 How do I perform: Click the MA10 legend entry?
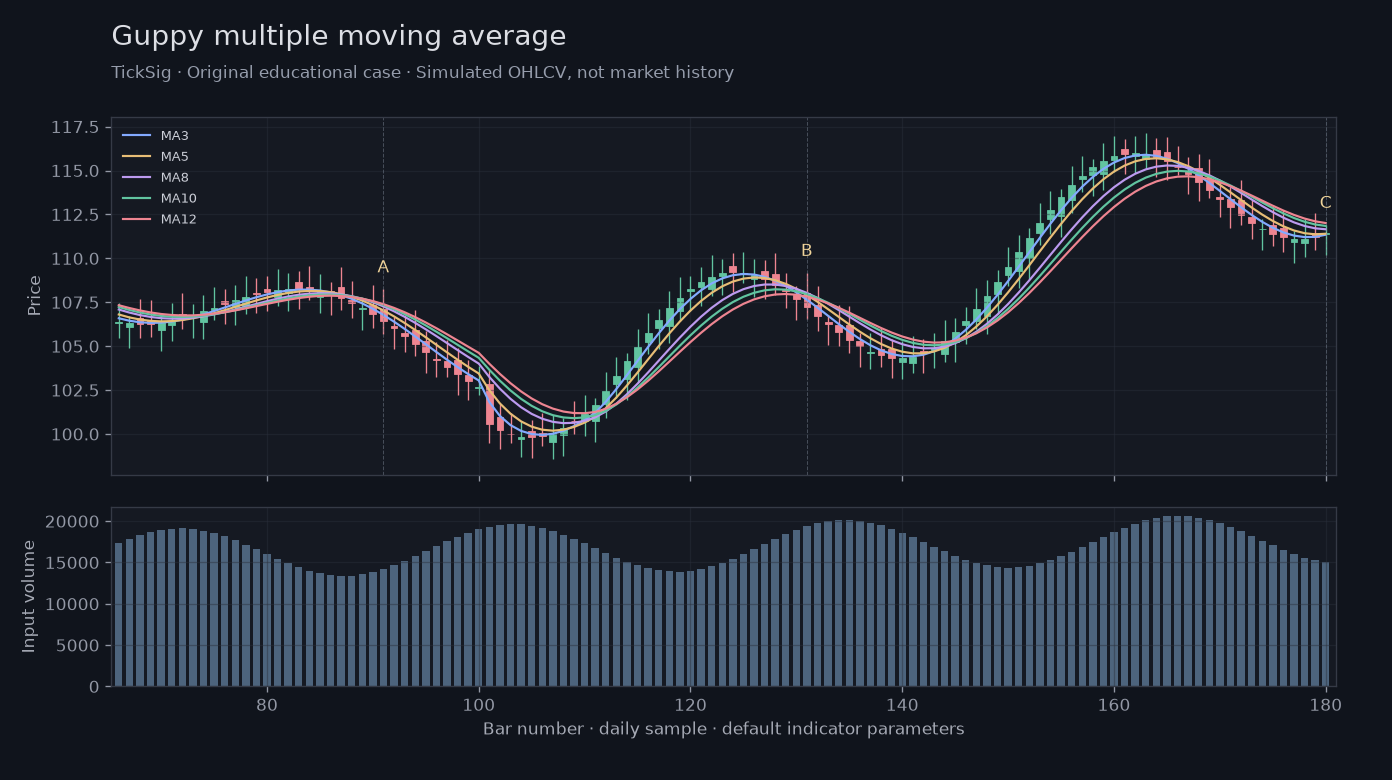(159, 199)
